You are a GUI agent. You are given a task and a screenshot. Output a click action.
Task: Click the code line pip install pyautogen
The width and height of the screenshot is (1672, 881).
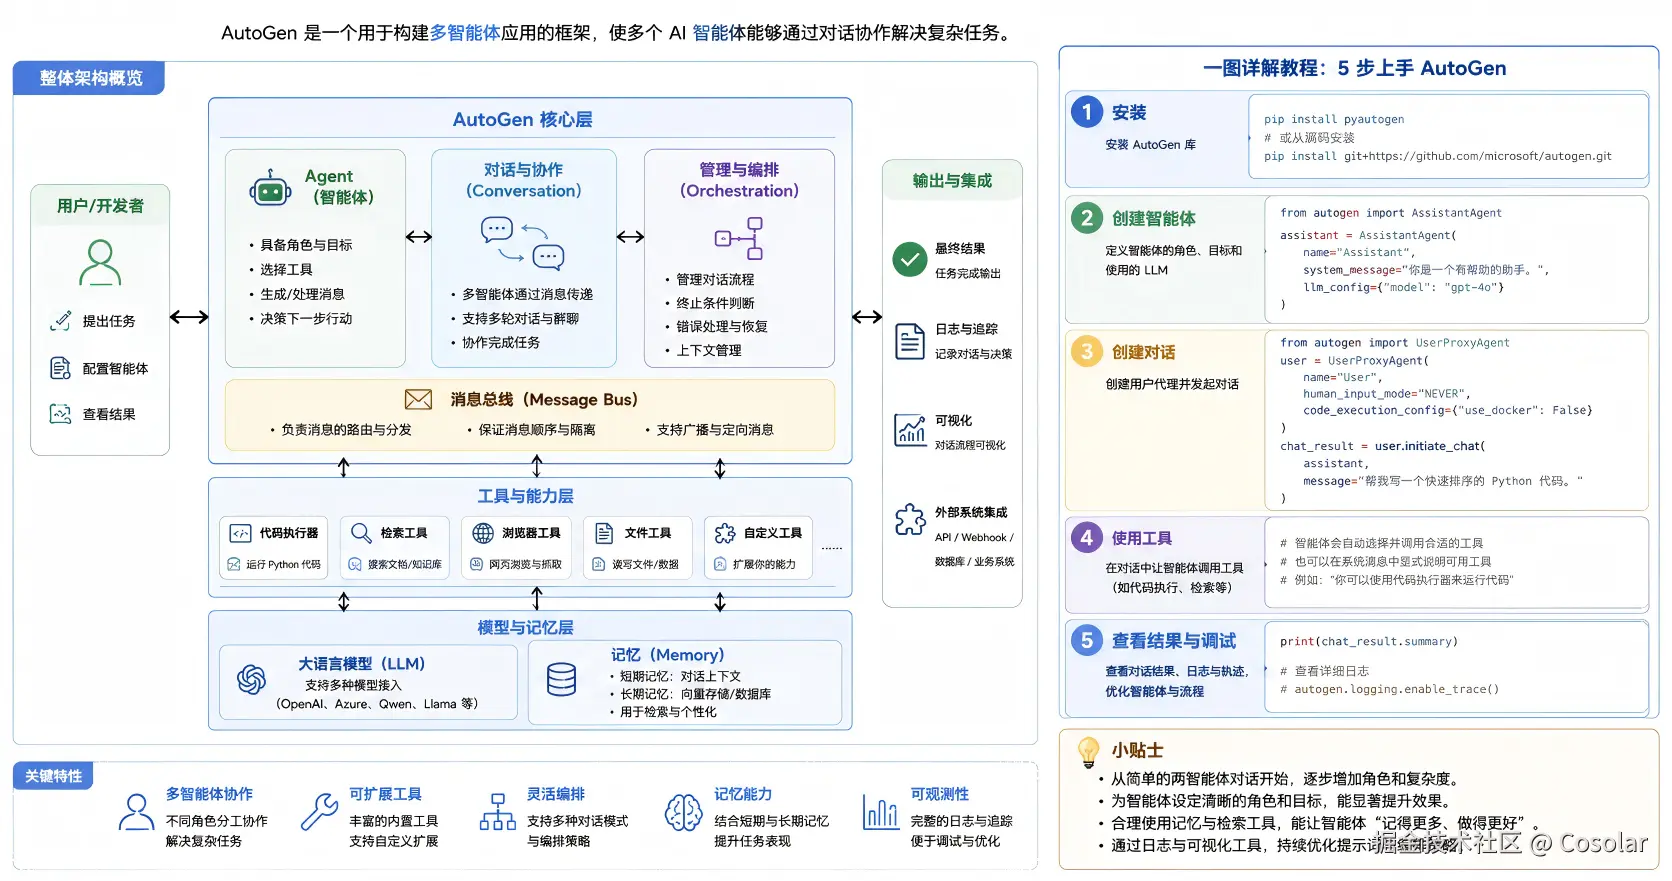point(1334,119)
